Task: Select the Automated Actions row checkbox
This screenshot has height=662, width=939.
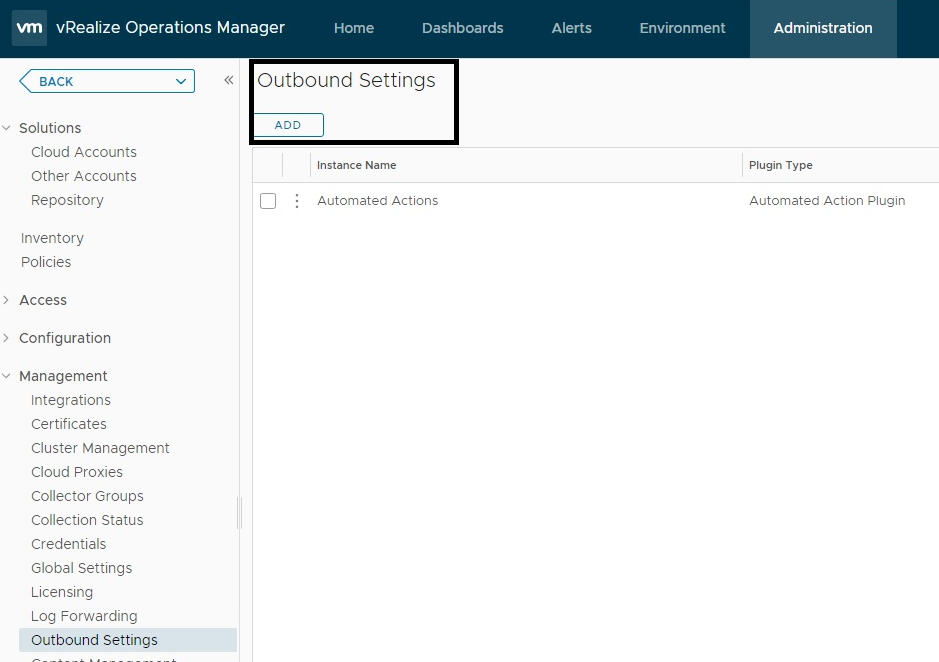Action: pyautogui.click(x=268, y=201)
